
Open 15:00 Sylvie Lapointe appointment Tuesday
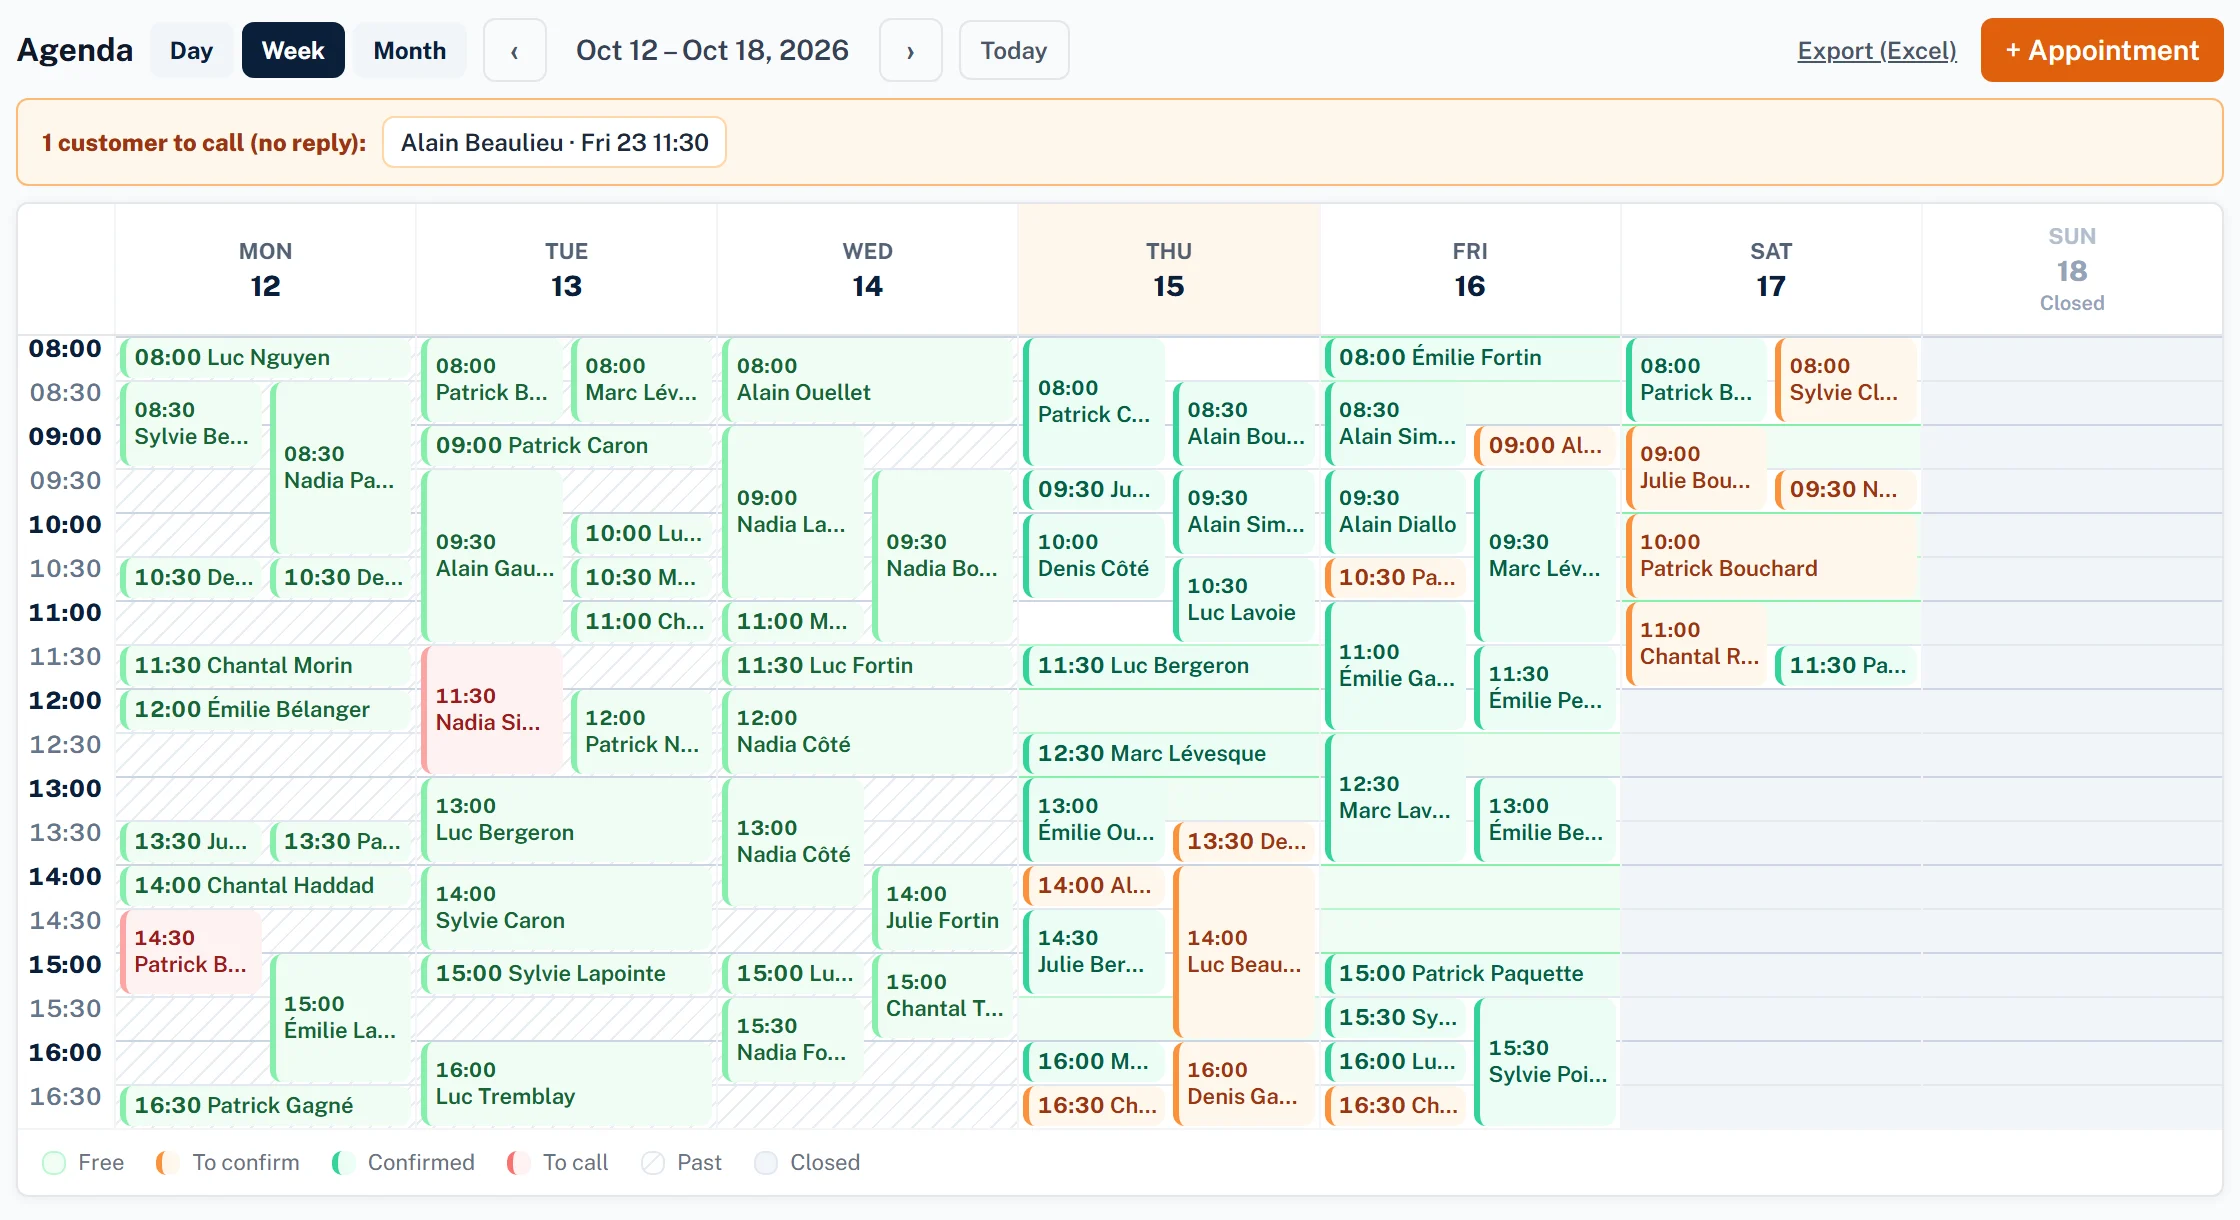coord(566,974)
